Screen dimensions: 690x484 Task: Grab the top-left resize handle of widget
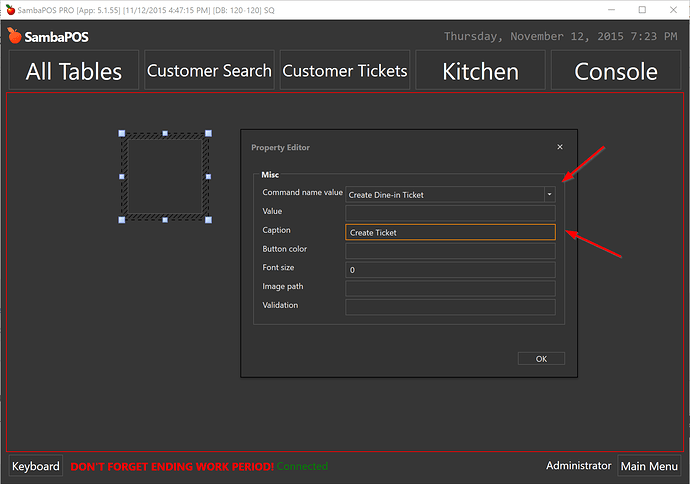tap(122, 133)
